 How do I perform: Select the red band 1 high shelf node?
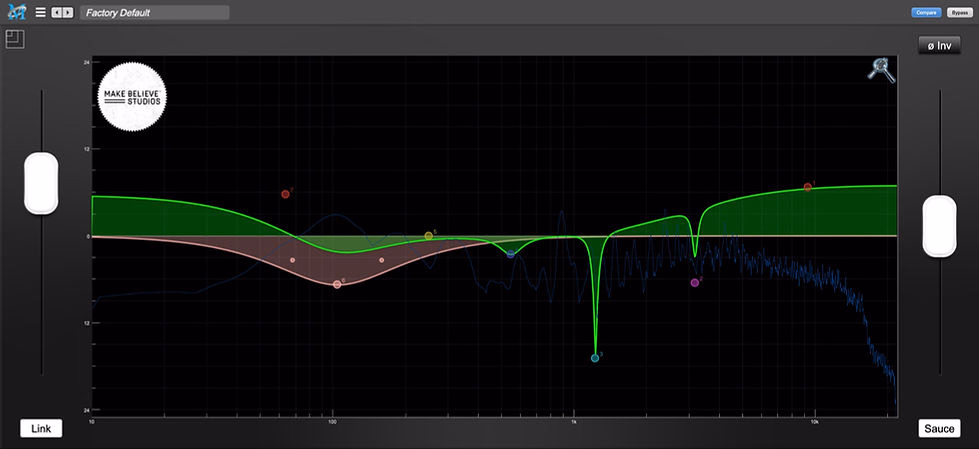(x=807, y=187)
